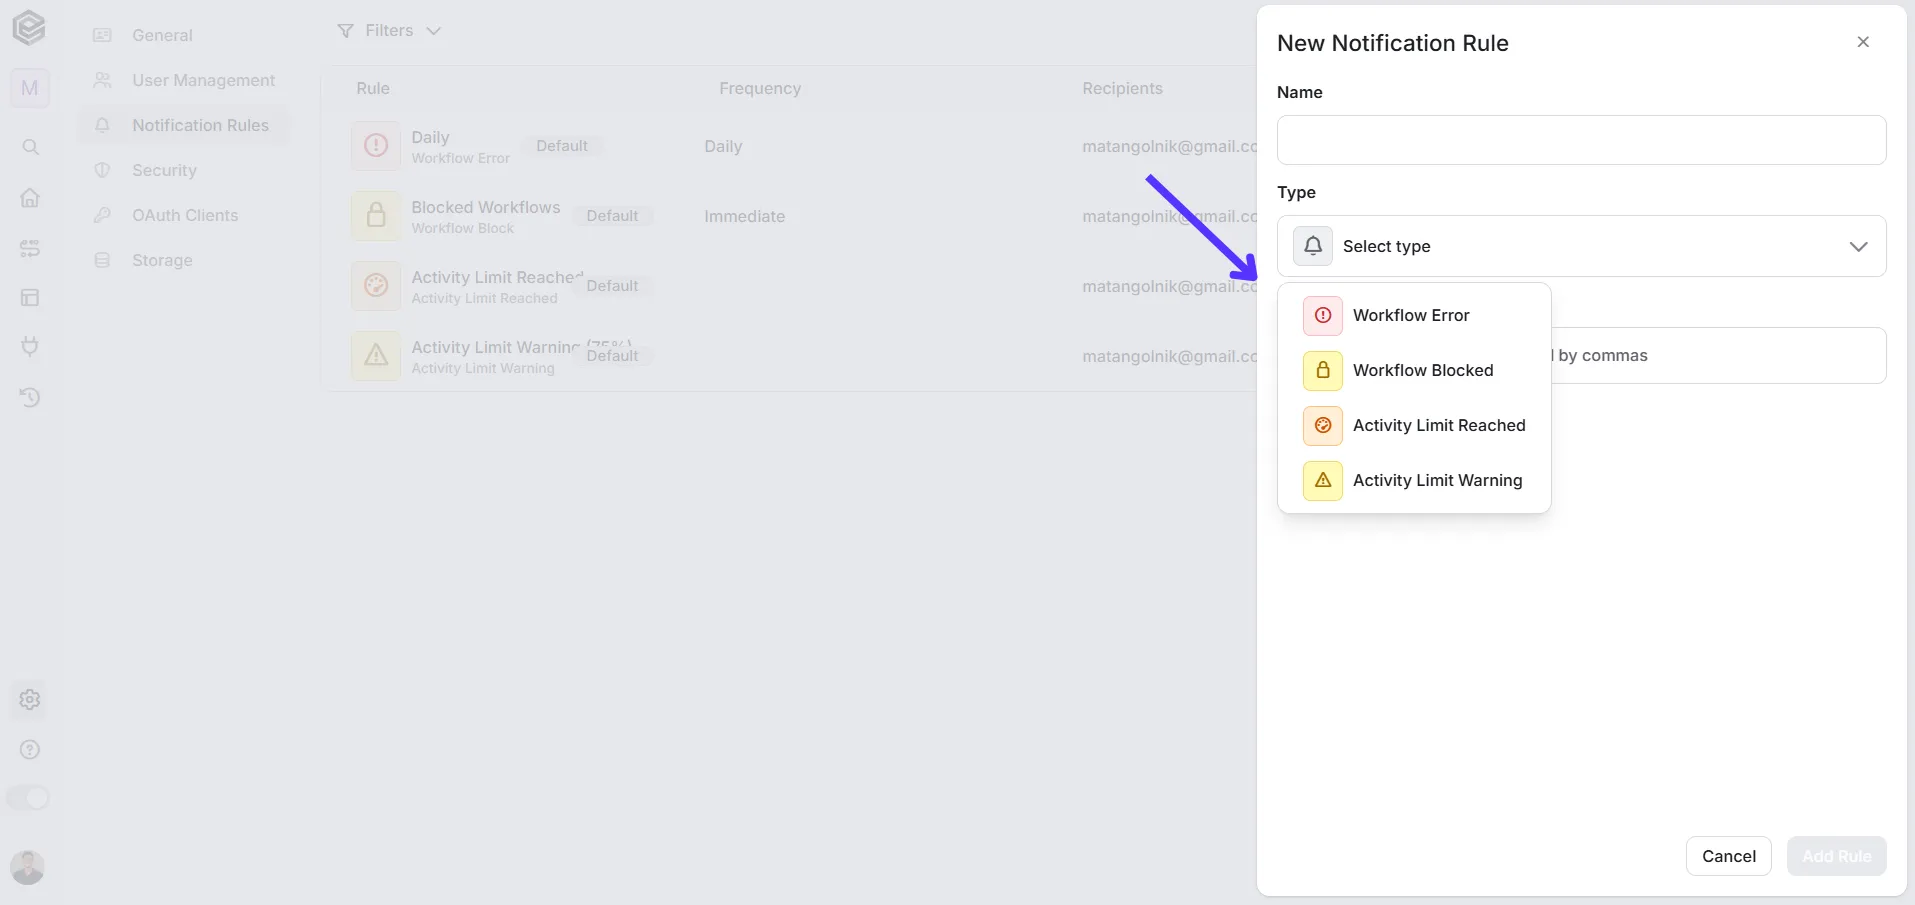Open the layout/templates sidebar icon
The height and width of the screenshot is (905, 1915).
point(30,297)
